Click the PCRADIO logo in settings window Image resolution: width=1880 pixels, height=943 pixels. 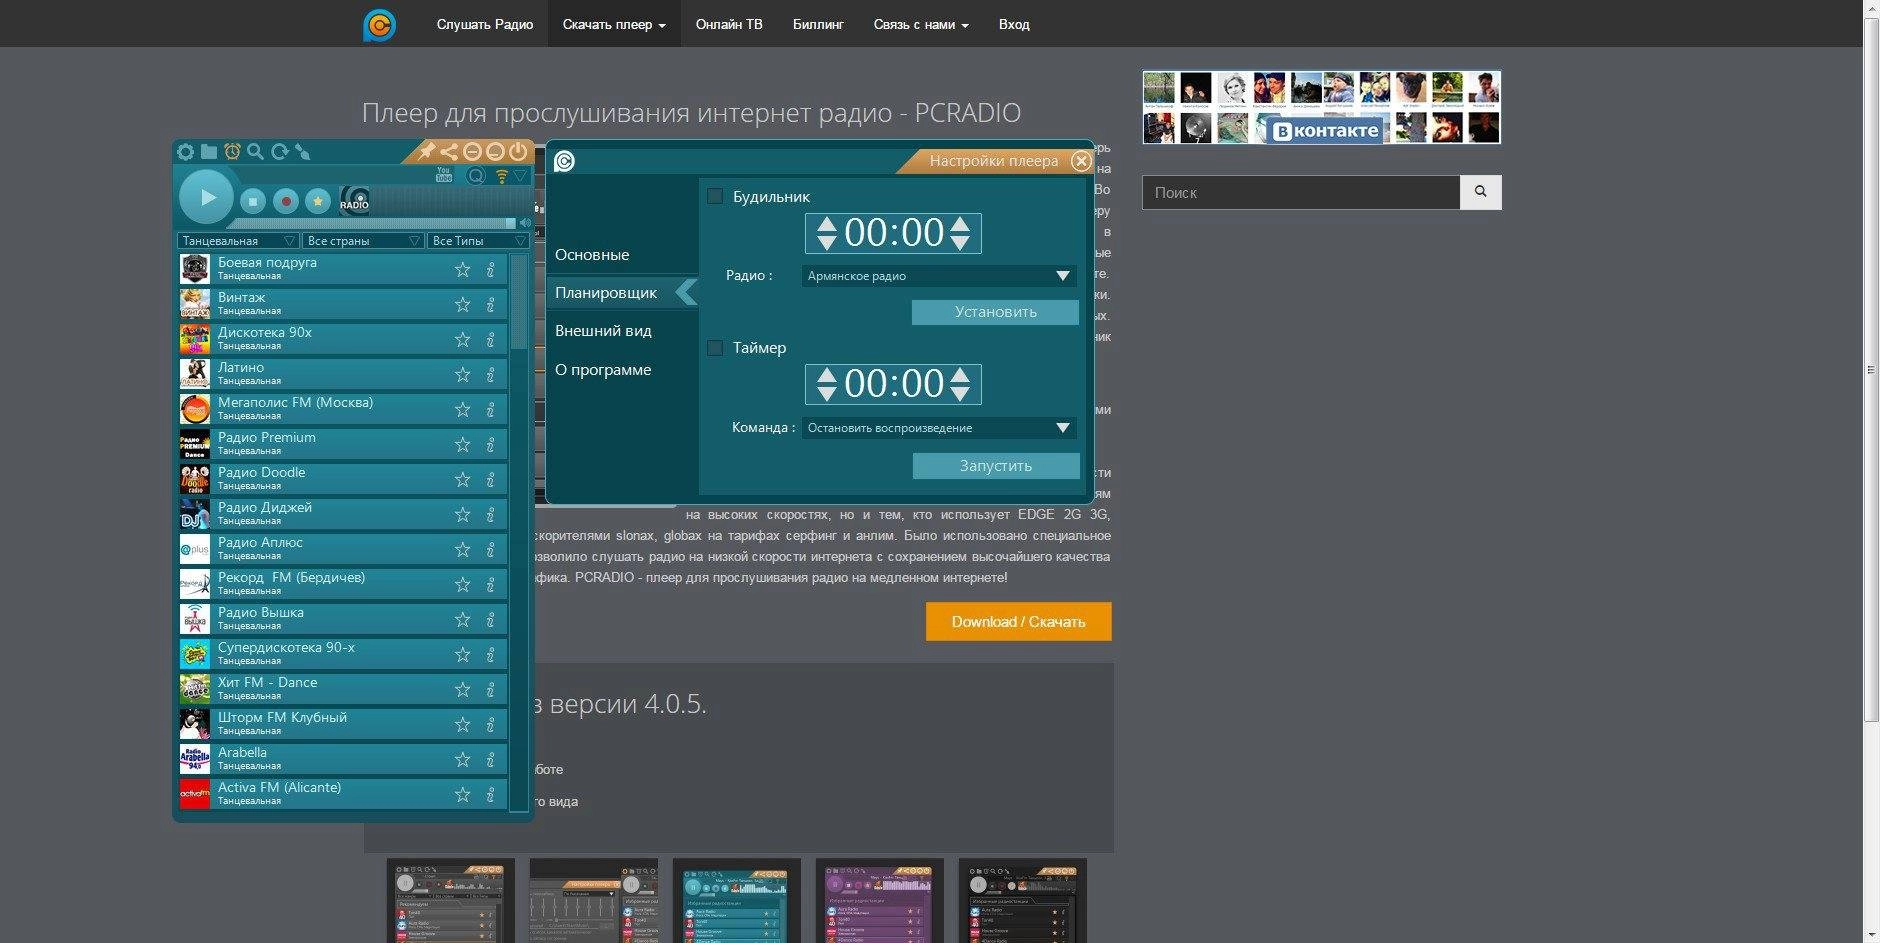point(565,161)
